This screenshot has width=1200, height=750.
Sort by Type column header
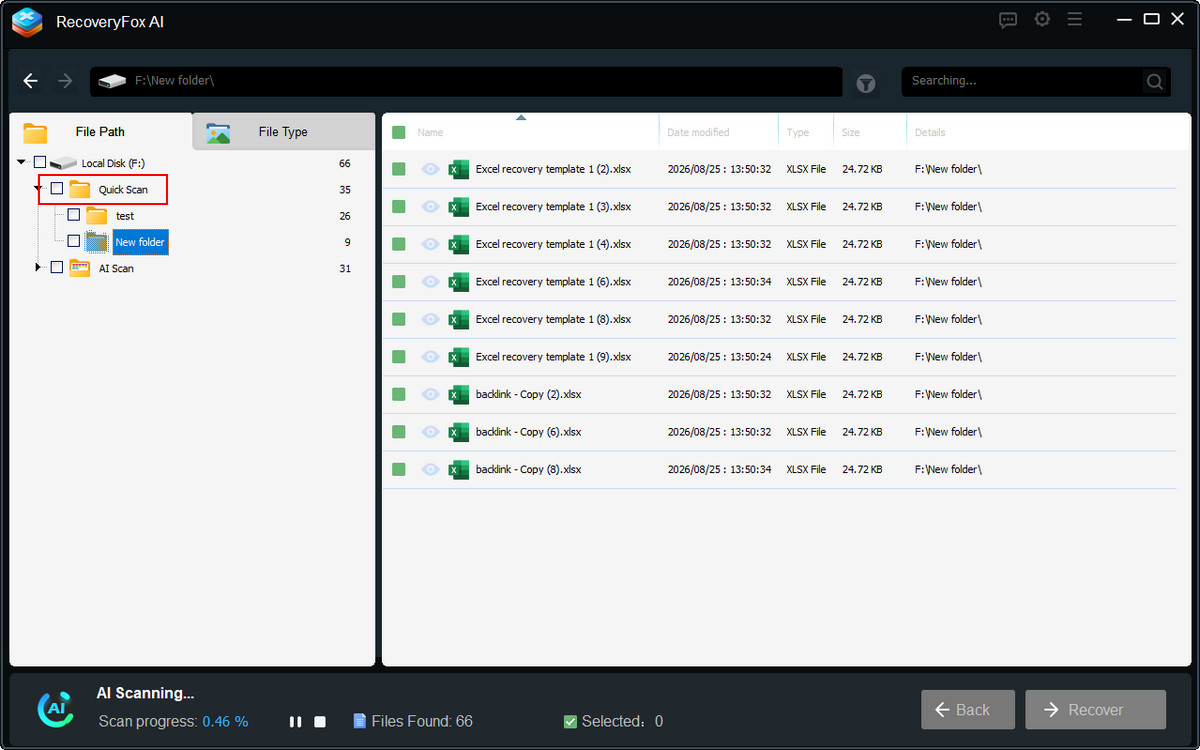point(797,132)
